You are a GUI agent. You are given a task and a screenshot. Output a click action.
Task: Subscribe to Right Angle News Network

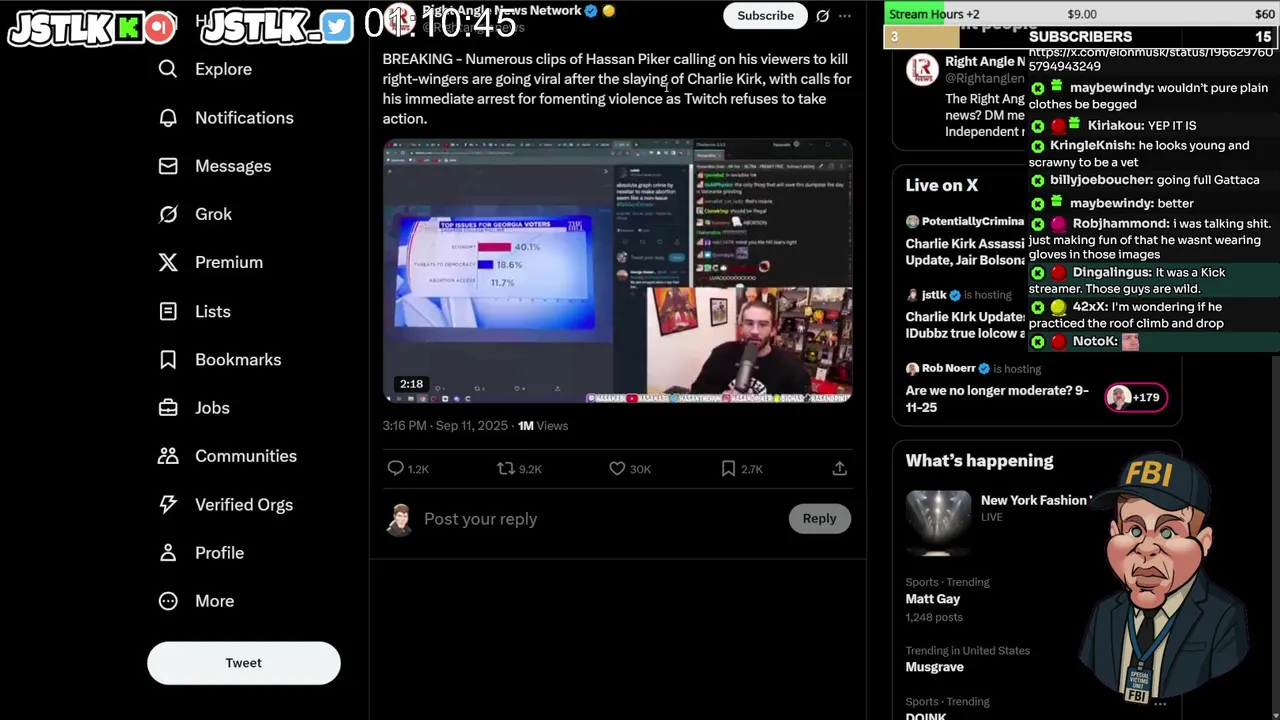(x=765, y=15)
